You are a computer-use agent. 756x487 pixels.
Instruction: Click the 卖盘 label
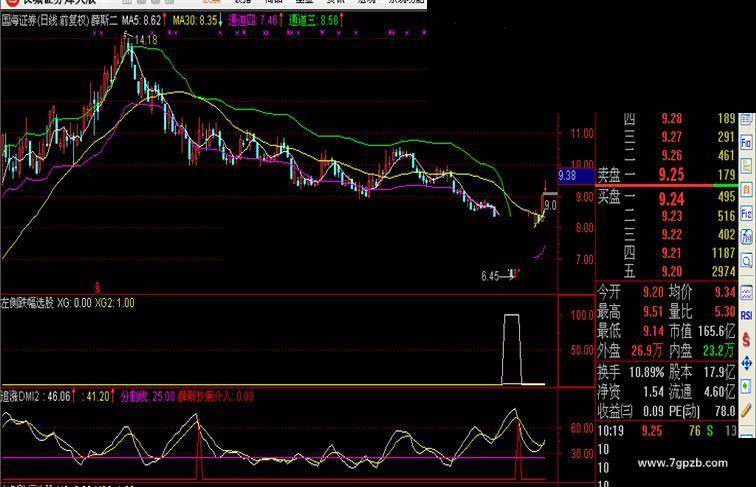pos(609,175)
